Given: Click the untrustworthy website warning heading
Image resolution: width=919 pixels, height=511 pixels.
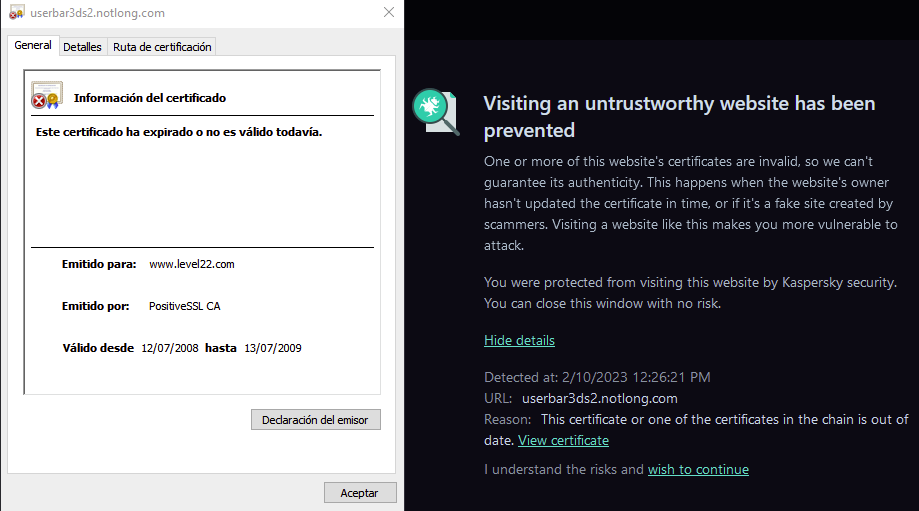Looking at the screenshot, I should 679,116.
